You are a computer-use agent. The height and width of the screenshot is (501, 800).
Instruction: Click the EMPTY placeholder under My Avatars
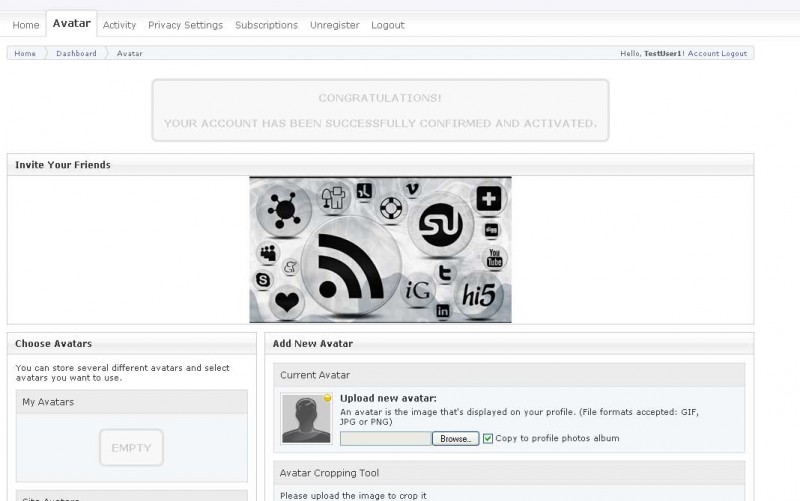pos(132,447)
